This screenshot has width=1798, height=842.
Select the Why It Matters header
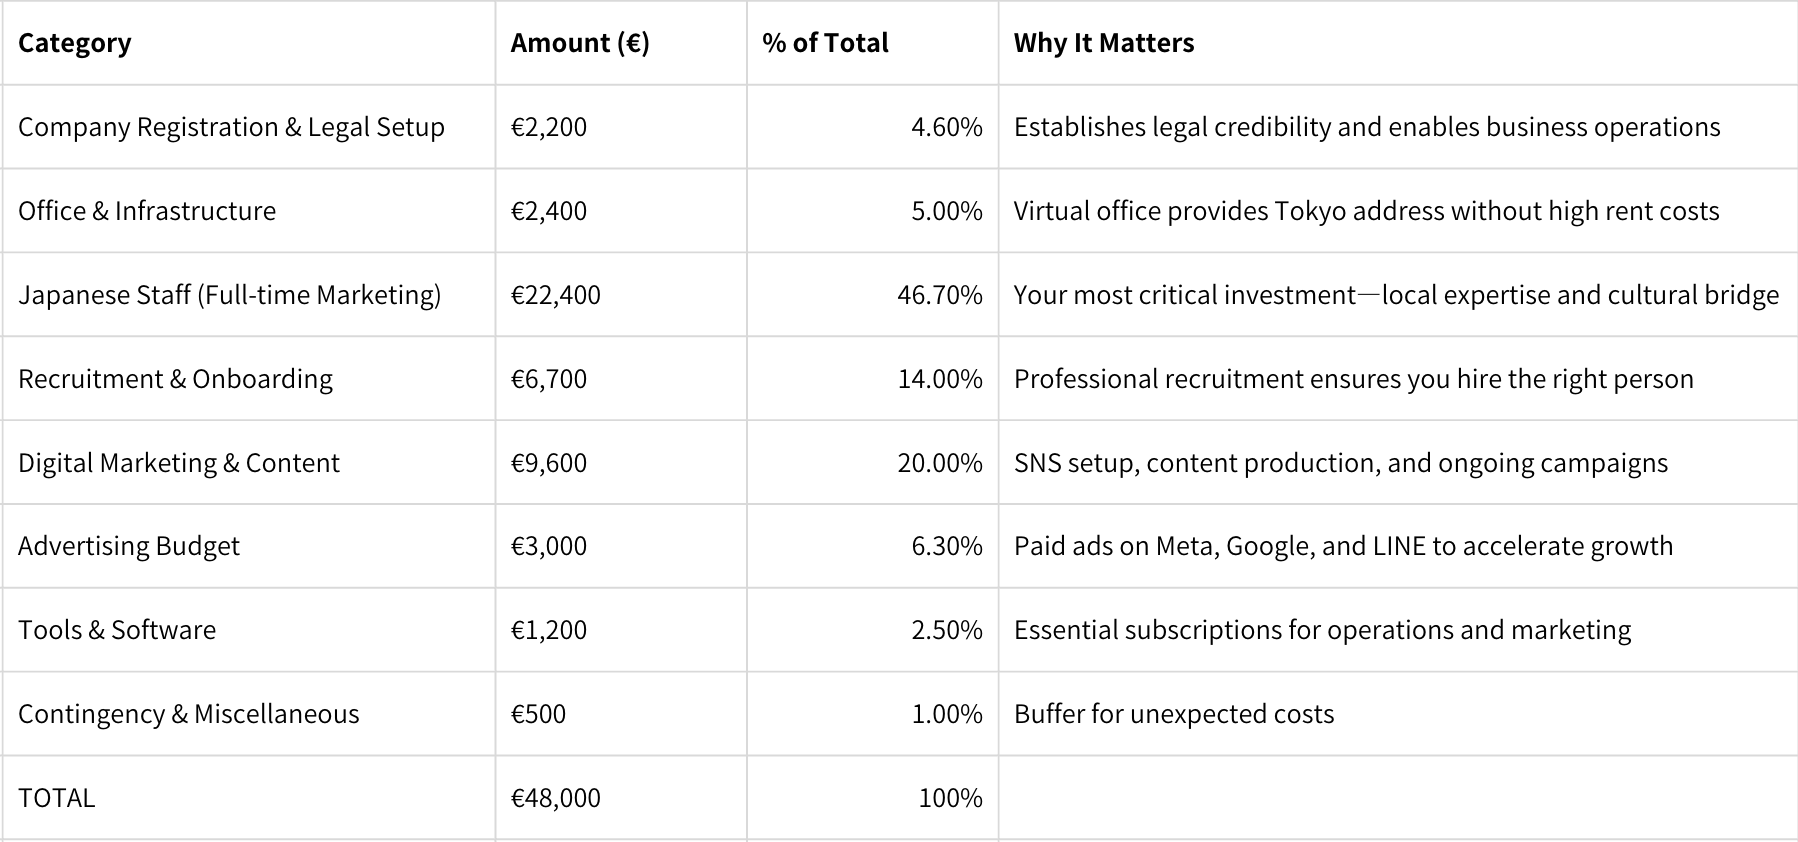tap(1398, 43)
